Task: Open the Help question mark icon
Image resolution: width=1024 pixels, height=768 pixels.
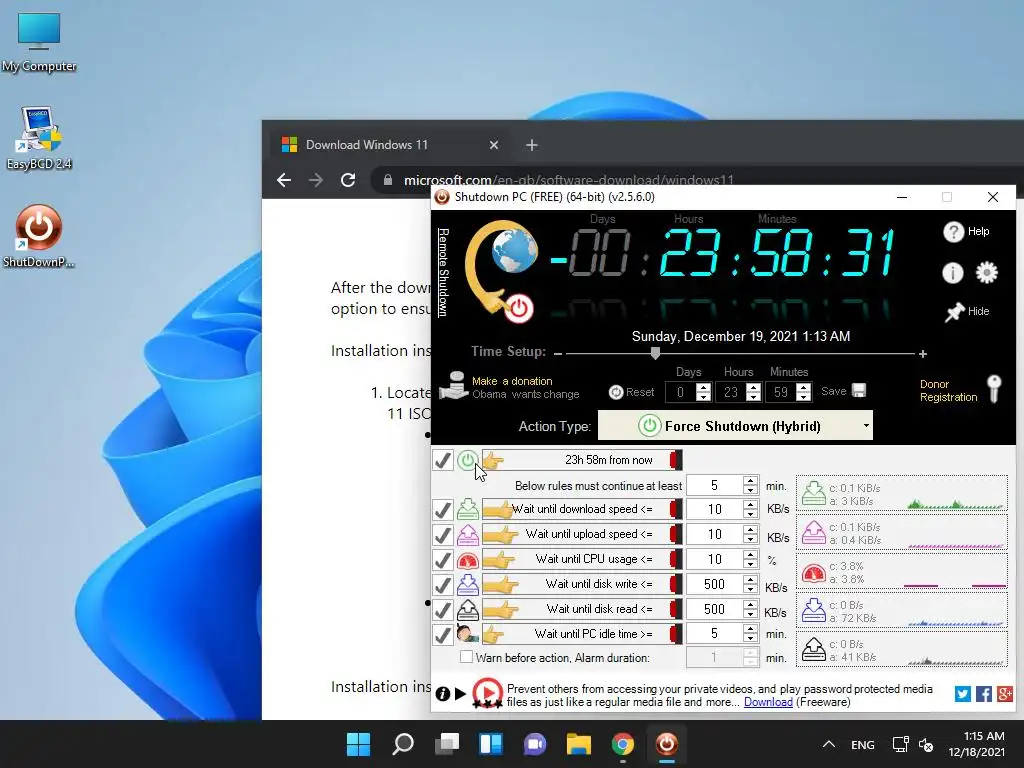Action: [953, 231]
